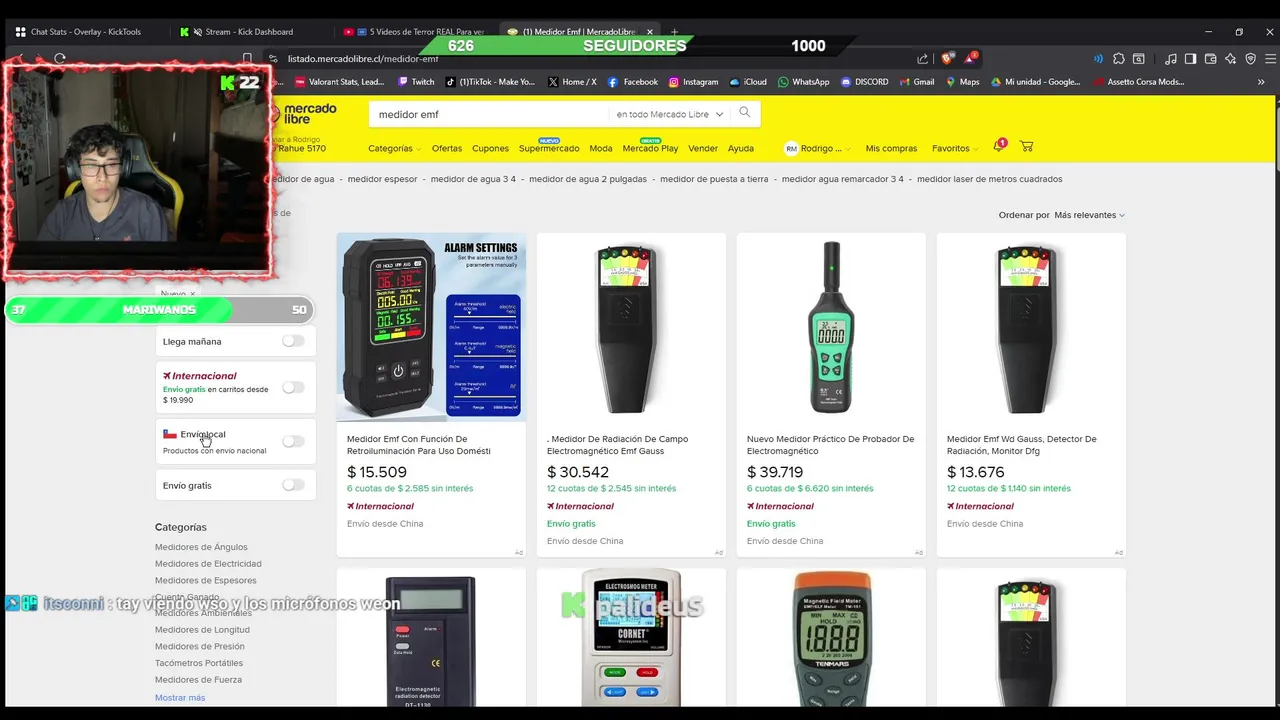The width and height of the screenshot is (1280, 720).
Task: Open Mis compras
Action: [891, 148]
